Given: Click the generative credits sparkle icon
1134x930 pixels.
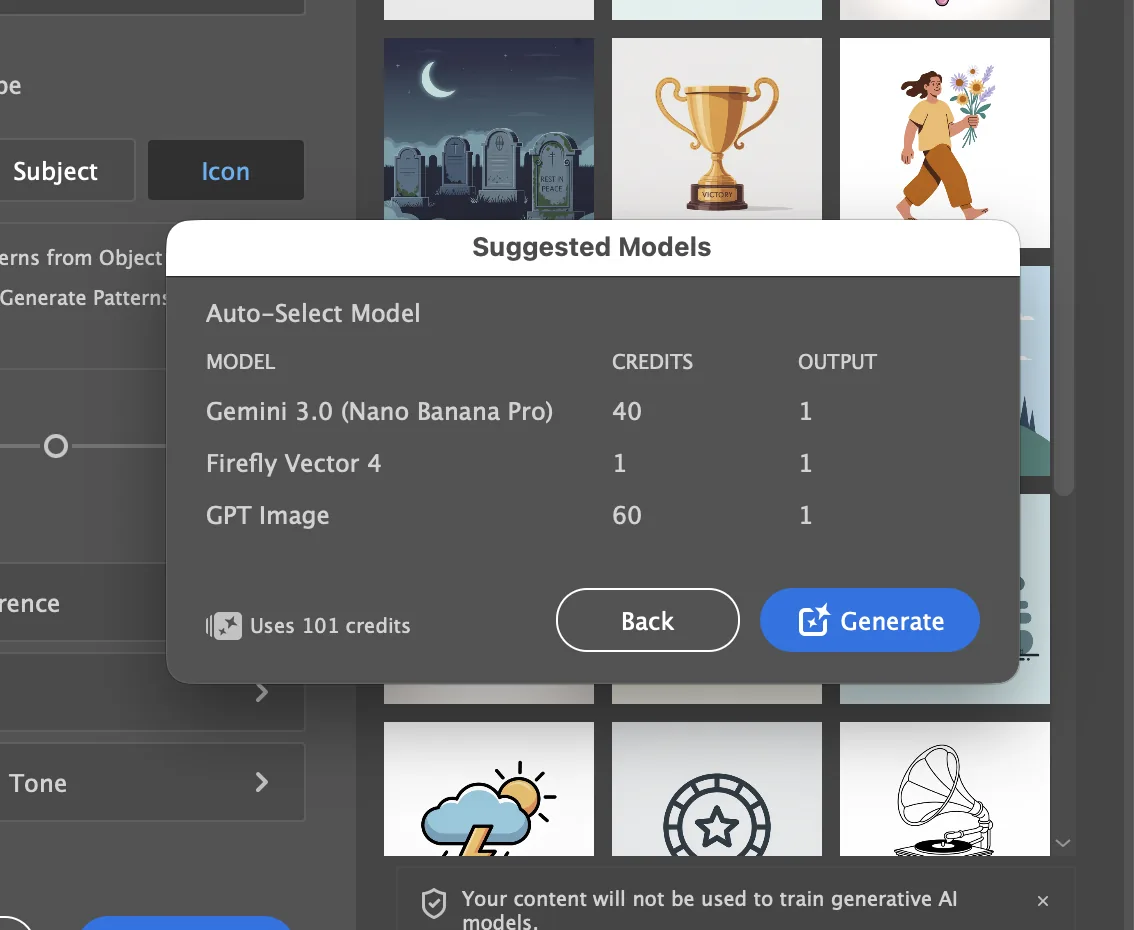Looking at the screenshot, I should tap(224, 626).
